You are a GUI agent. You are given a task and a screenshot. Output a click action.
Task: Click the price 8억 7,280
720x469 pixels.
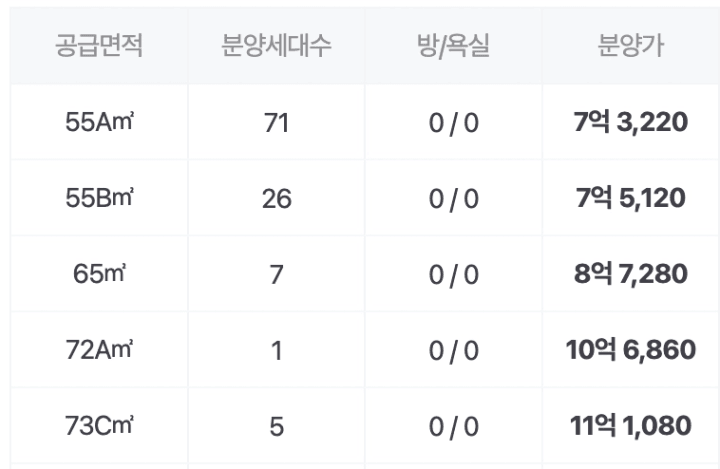point(630,274)
